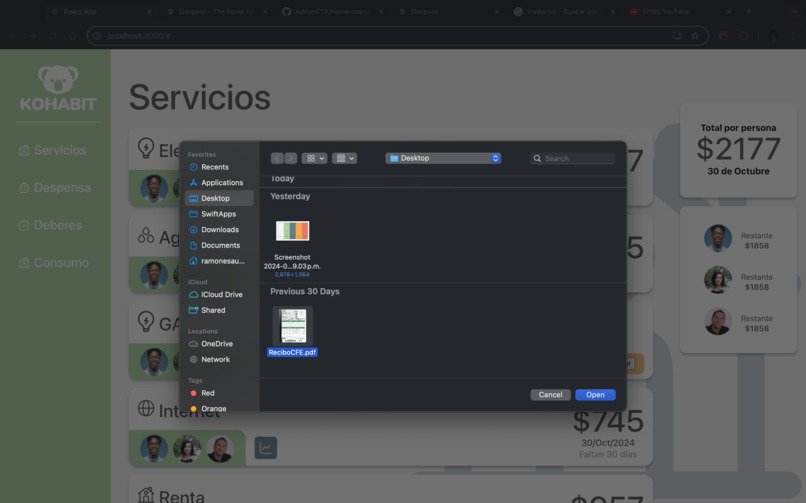Go to Downloads in the sidebar
Screen dimensions: 806x503
click(218, 230)
